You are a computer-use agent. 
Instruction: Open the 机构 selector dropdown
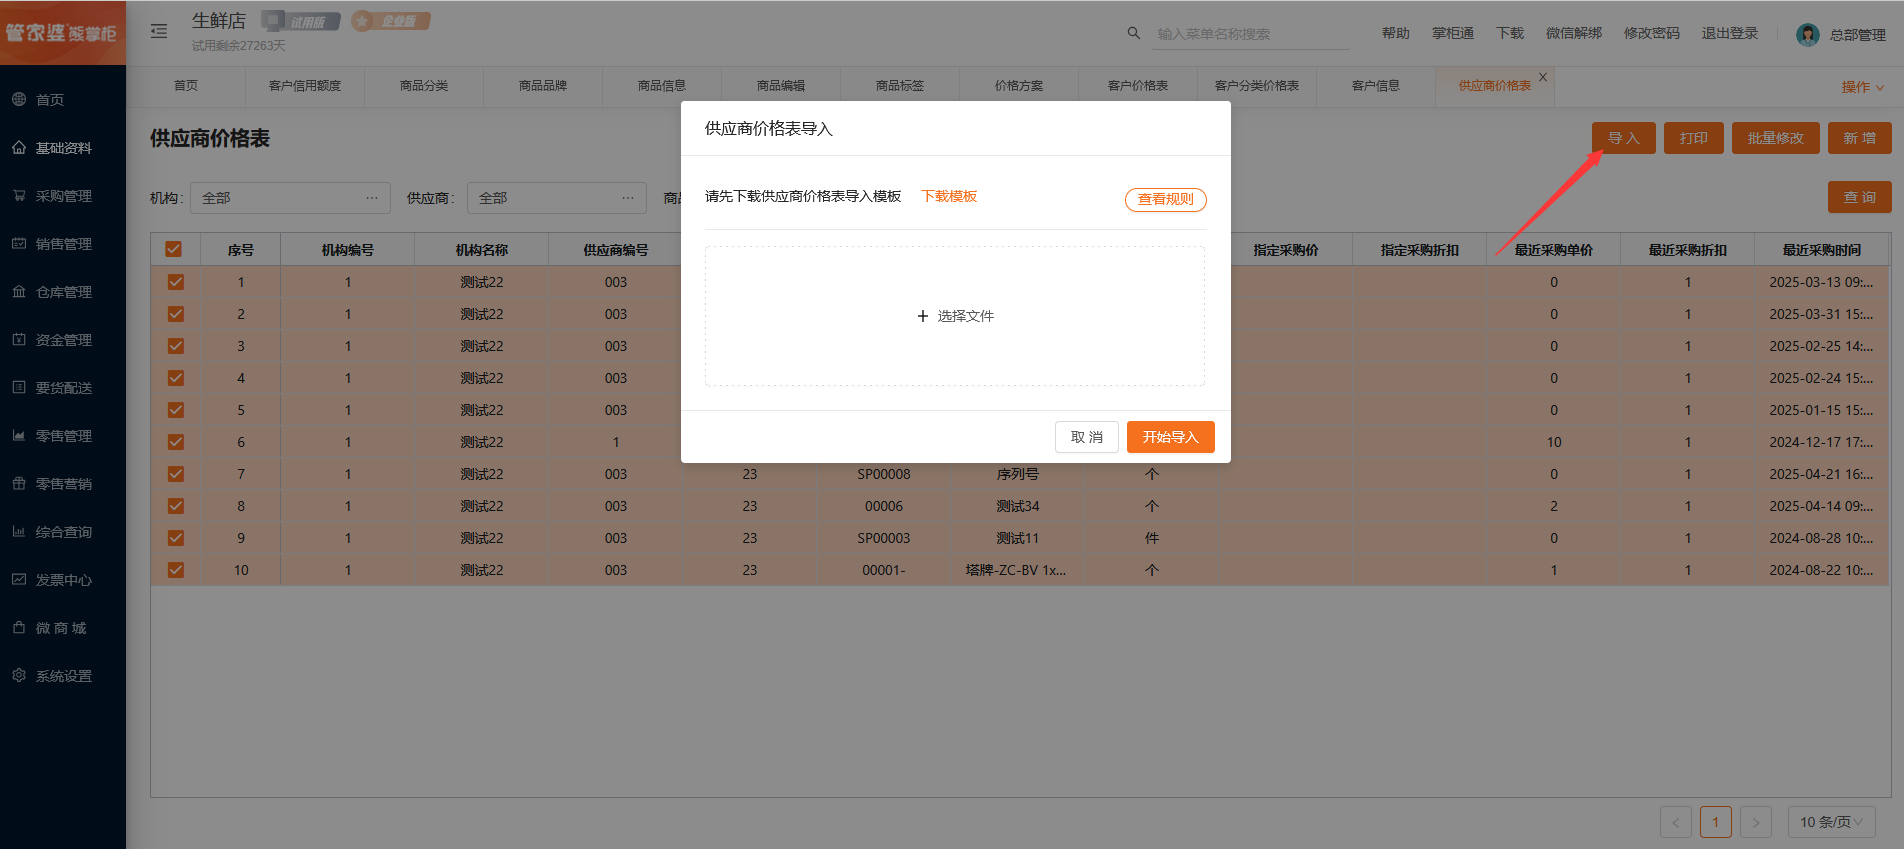point(290,198)
